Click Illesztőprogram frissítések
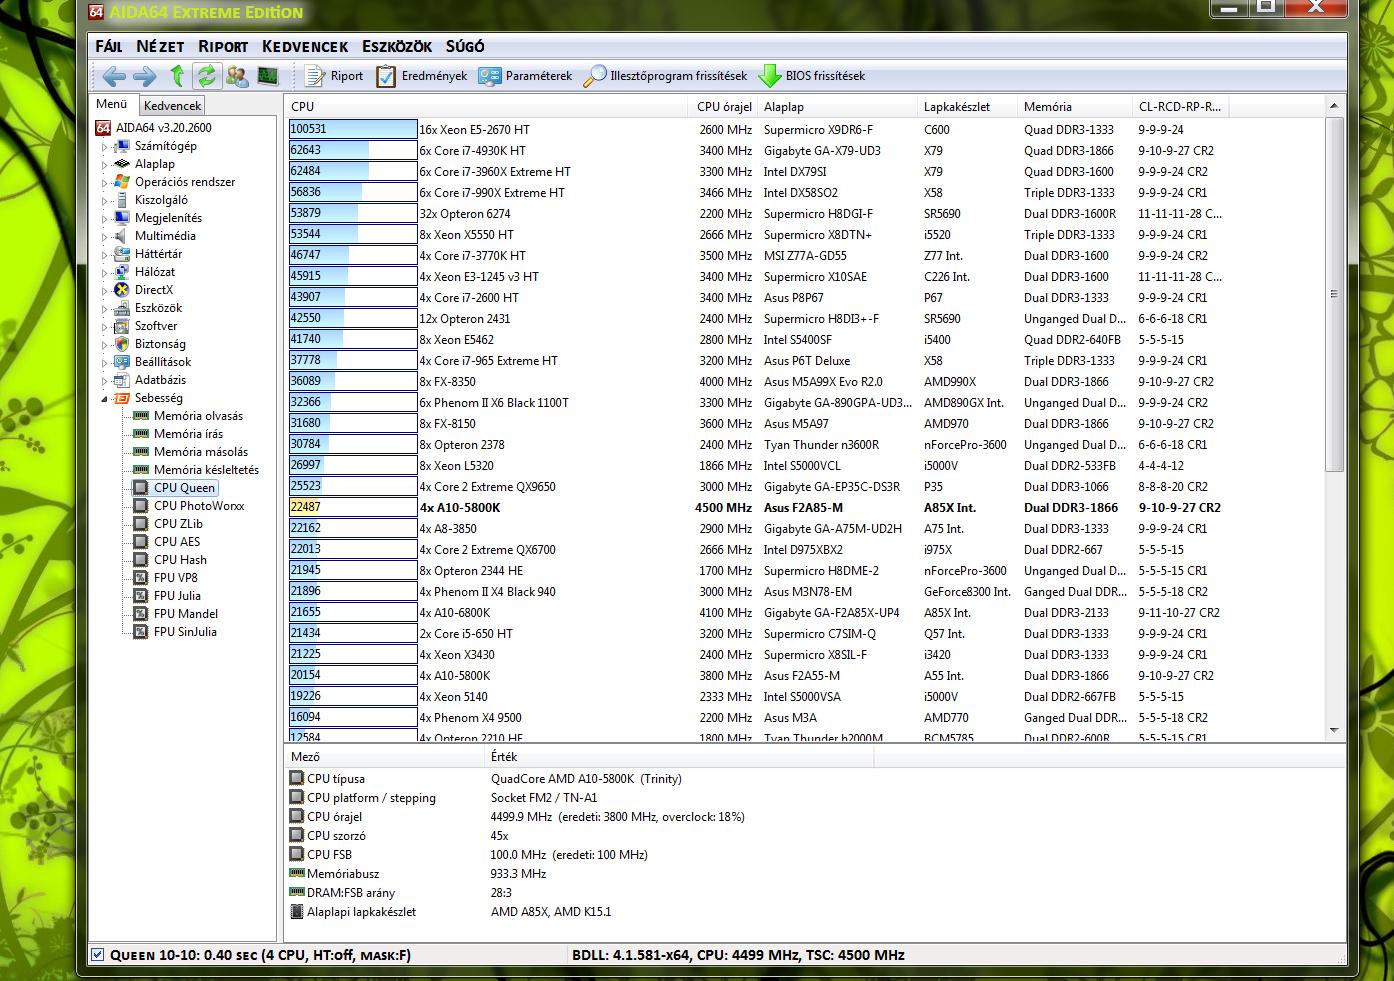 [x=666, y=76]
